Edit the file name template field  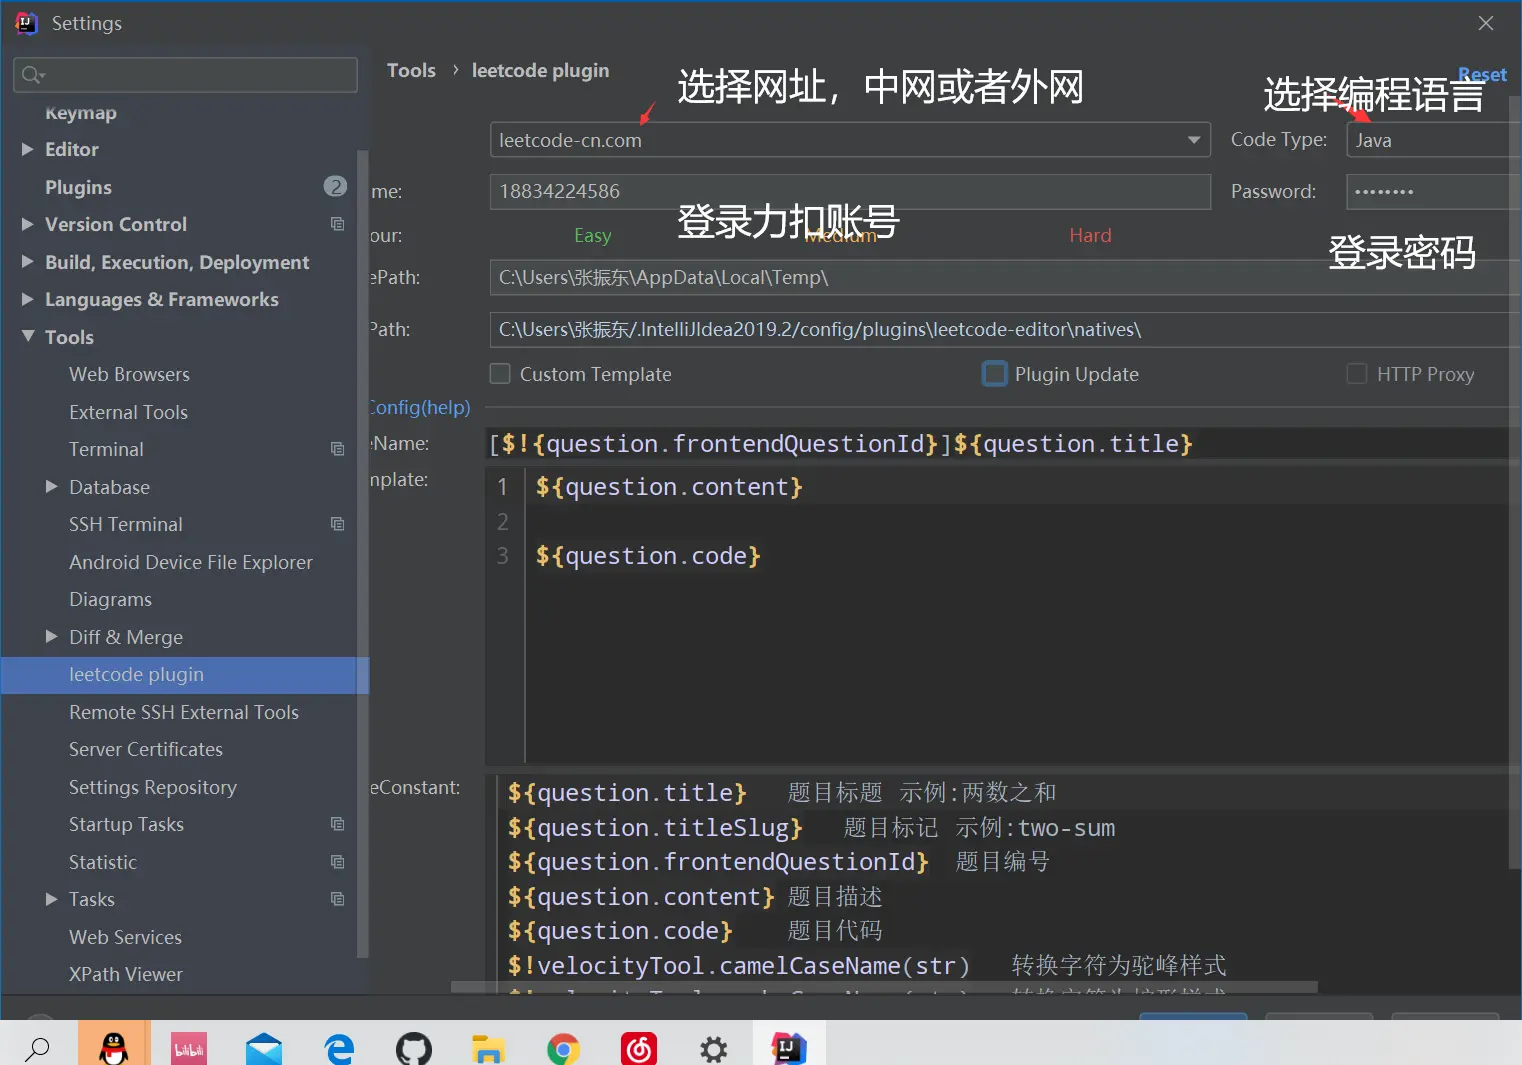coord(1003,443)
